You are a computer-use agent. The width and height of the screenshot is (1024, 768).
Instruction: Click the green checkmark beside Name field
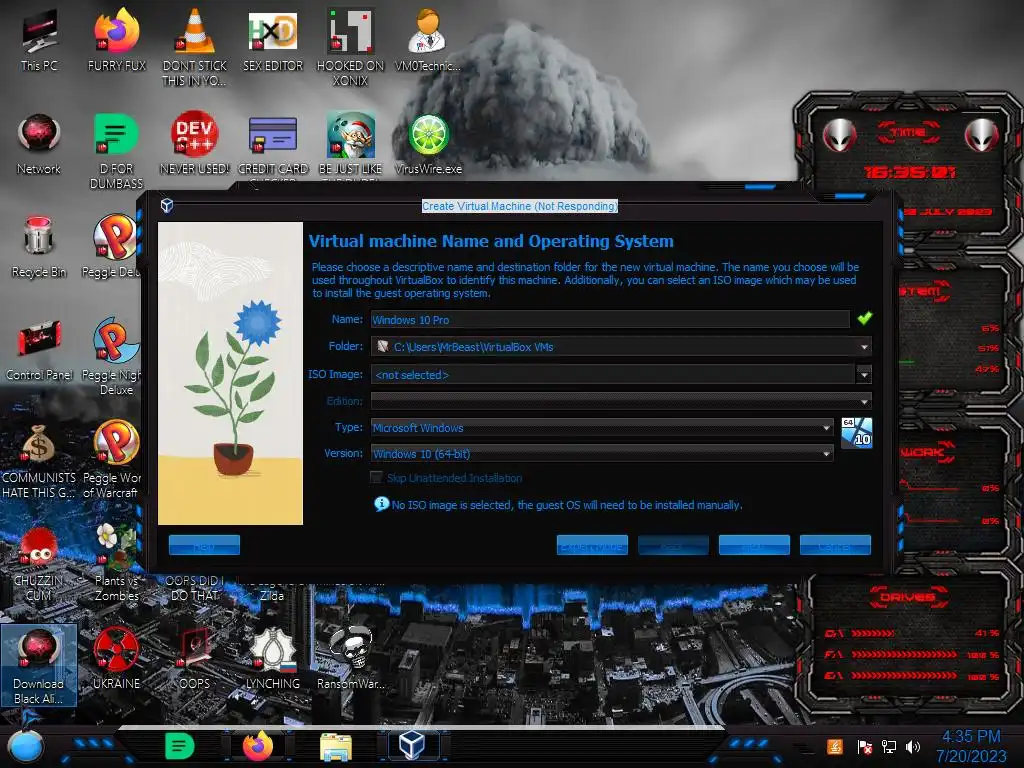[x=865, y=319]
